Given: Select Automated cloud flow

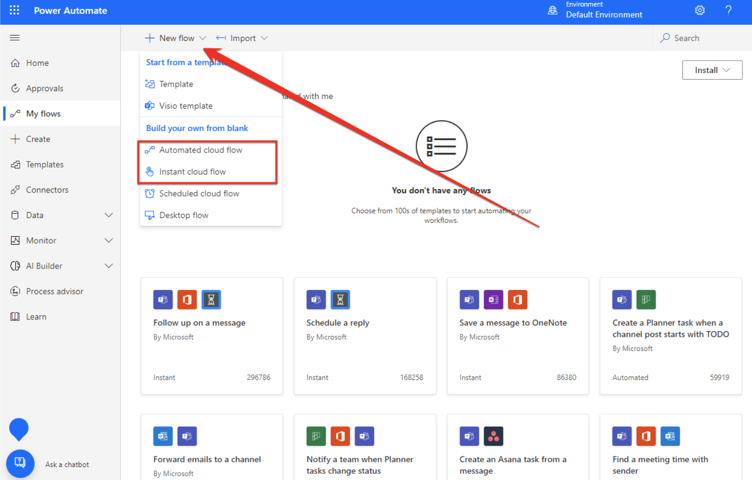Looking at the screenshot, I should (211, 150).
